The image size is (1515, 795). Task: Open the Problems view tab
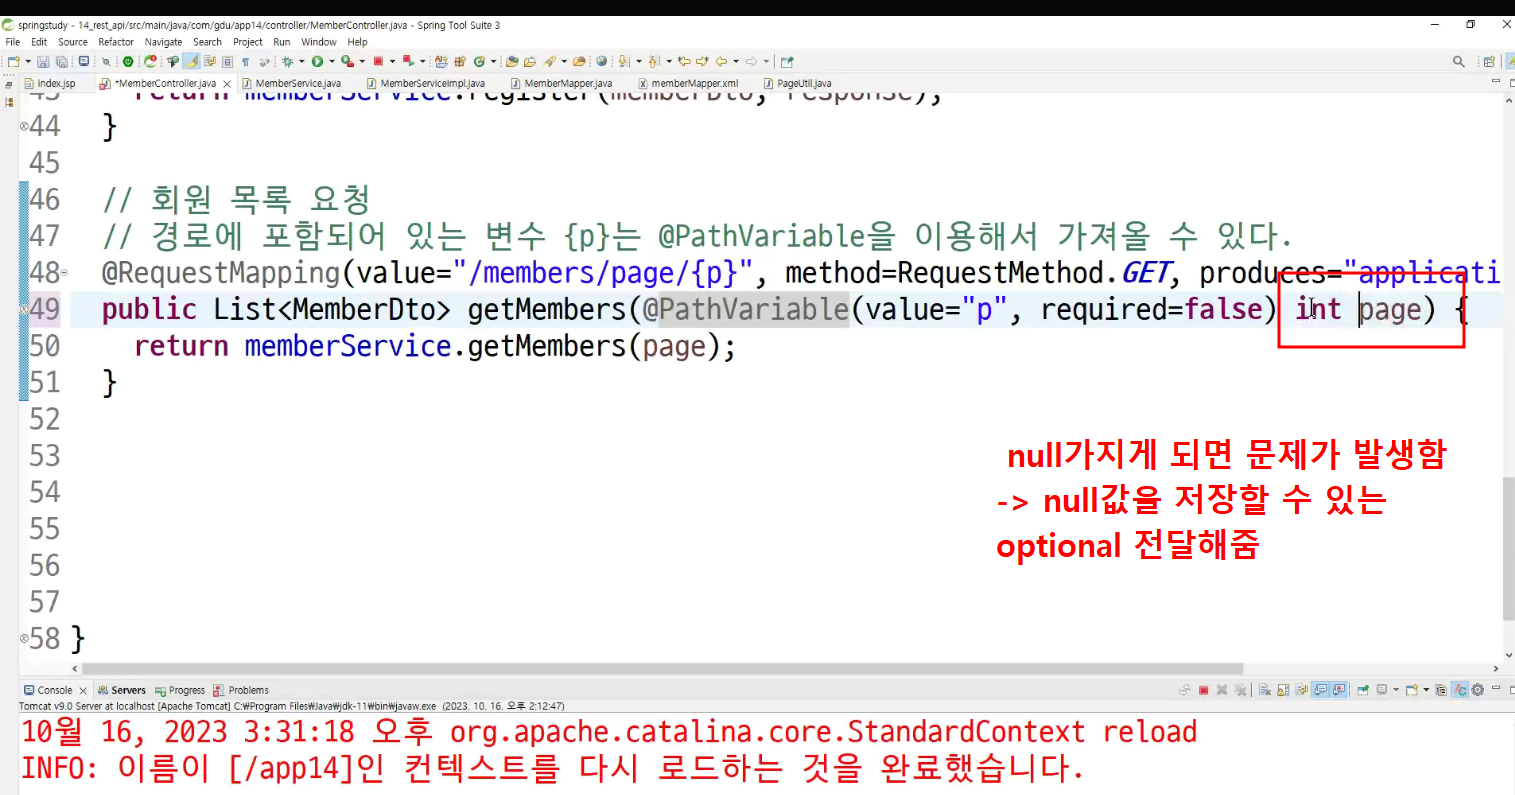(241, 690)
